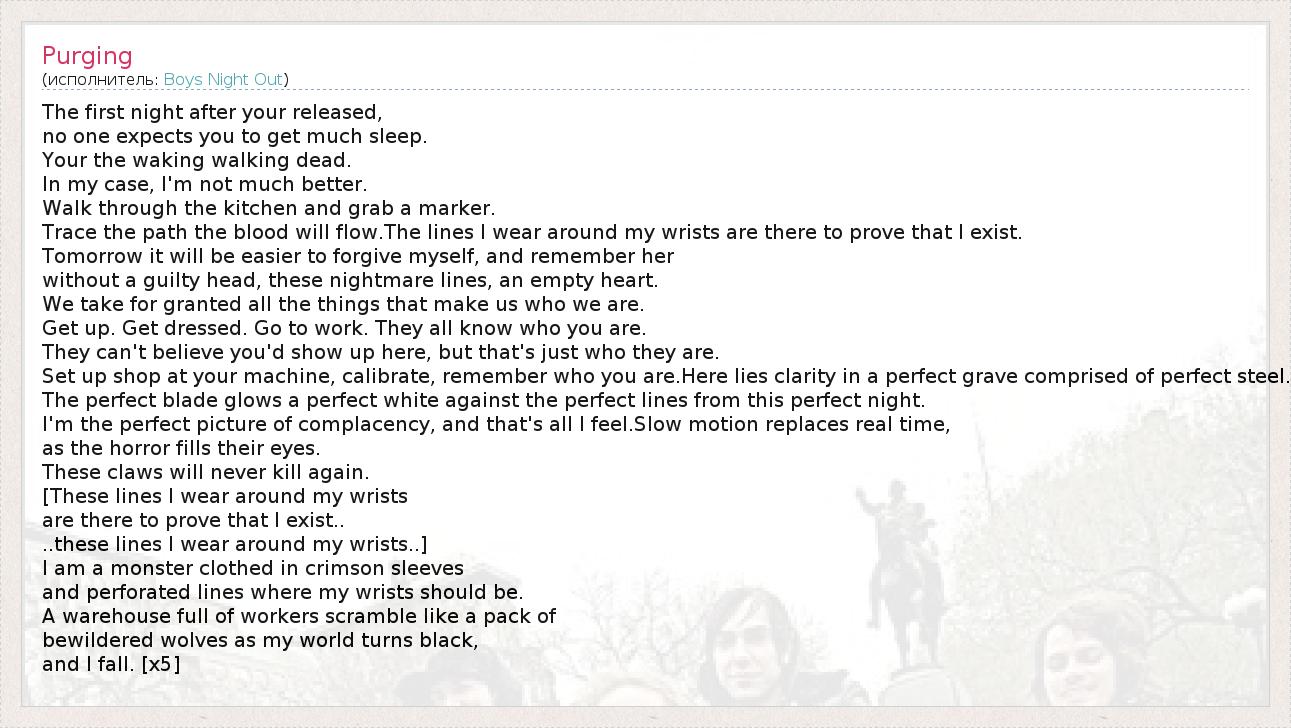Viewport: 1291px width, 728px height.
Task: Click the line starting 'Trace the path the blood'
Action: coord(531,232)
